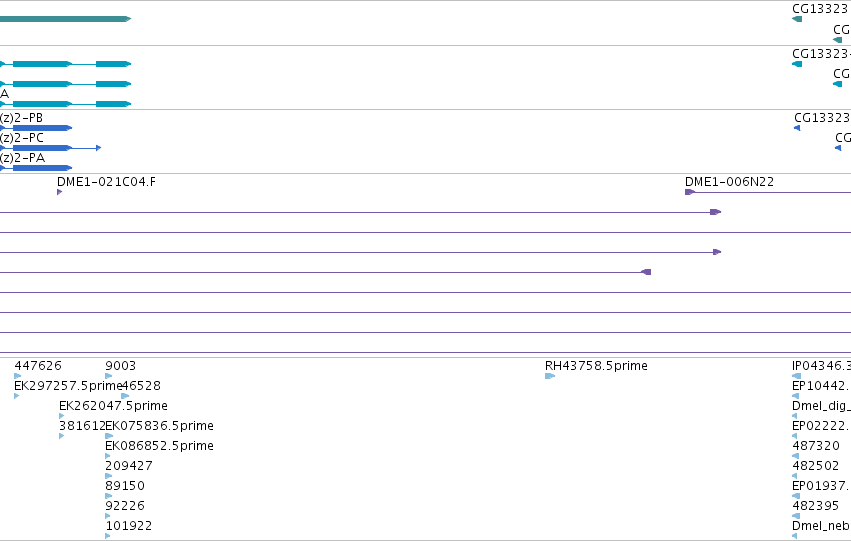This screenshot has width=851, height=541.
Task: Select the blue exon bar below (z)2-PA
Action: (42, 168)
